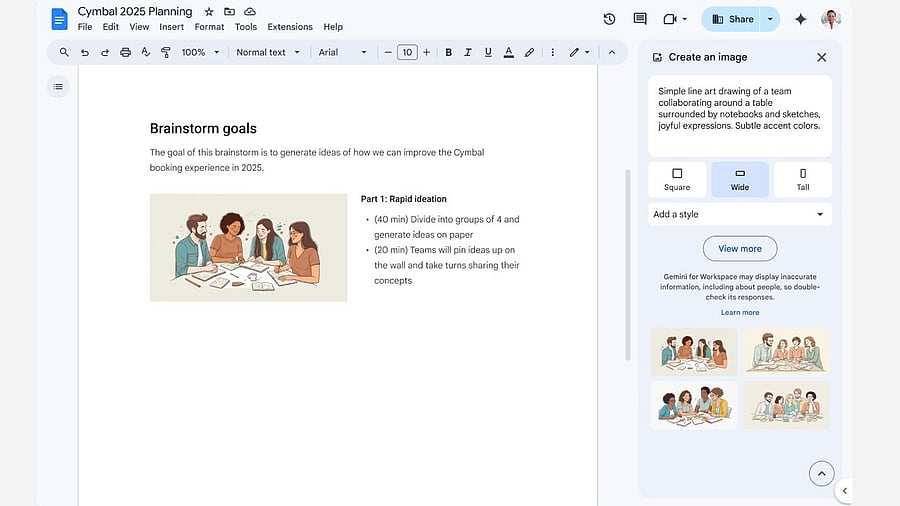Select the Square aspect ratio option
Screen dimensions: 900x506
677,179
